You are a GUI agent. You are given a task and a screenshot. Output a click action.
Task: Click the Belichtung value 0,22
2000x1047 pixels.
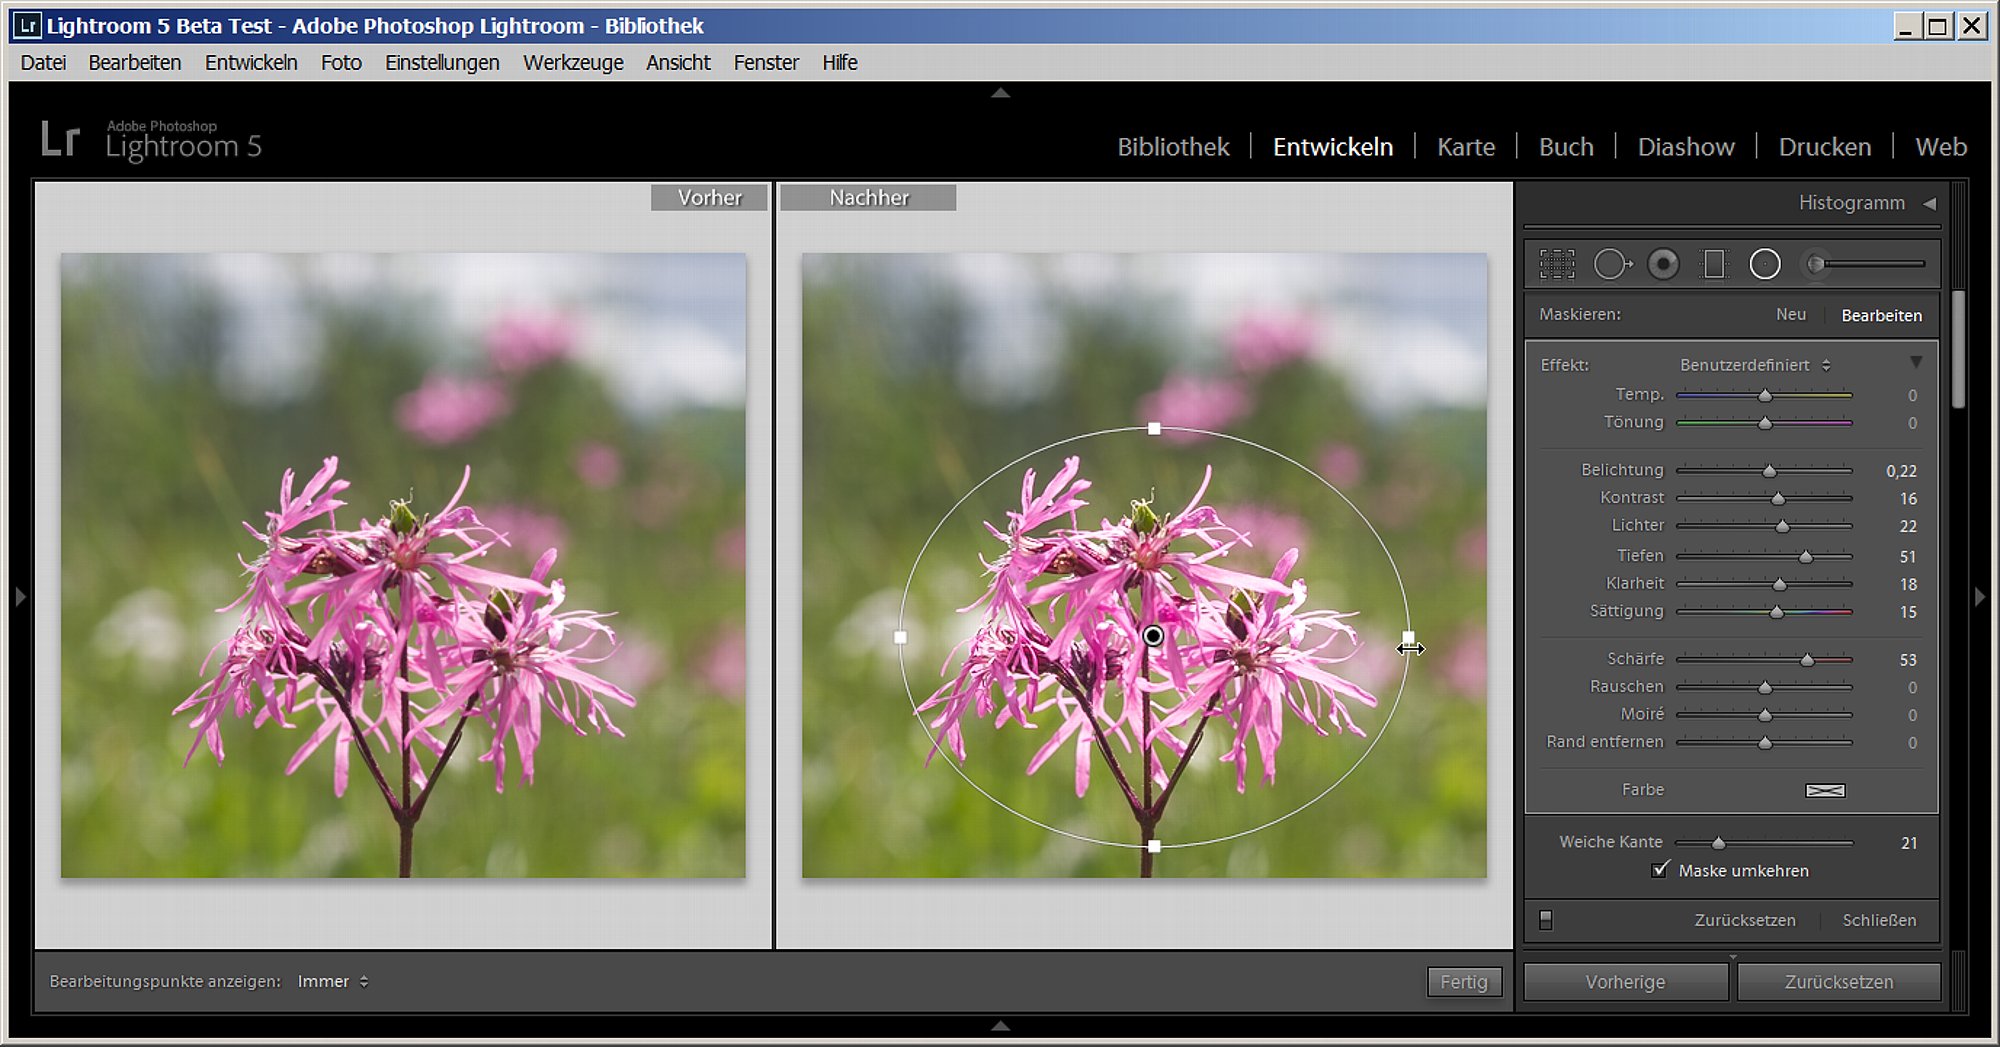coord(1901,471)
